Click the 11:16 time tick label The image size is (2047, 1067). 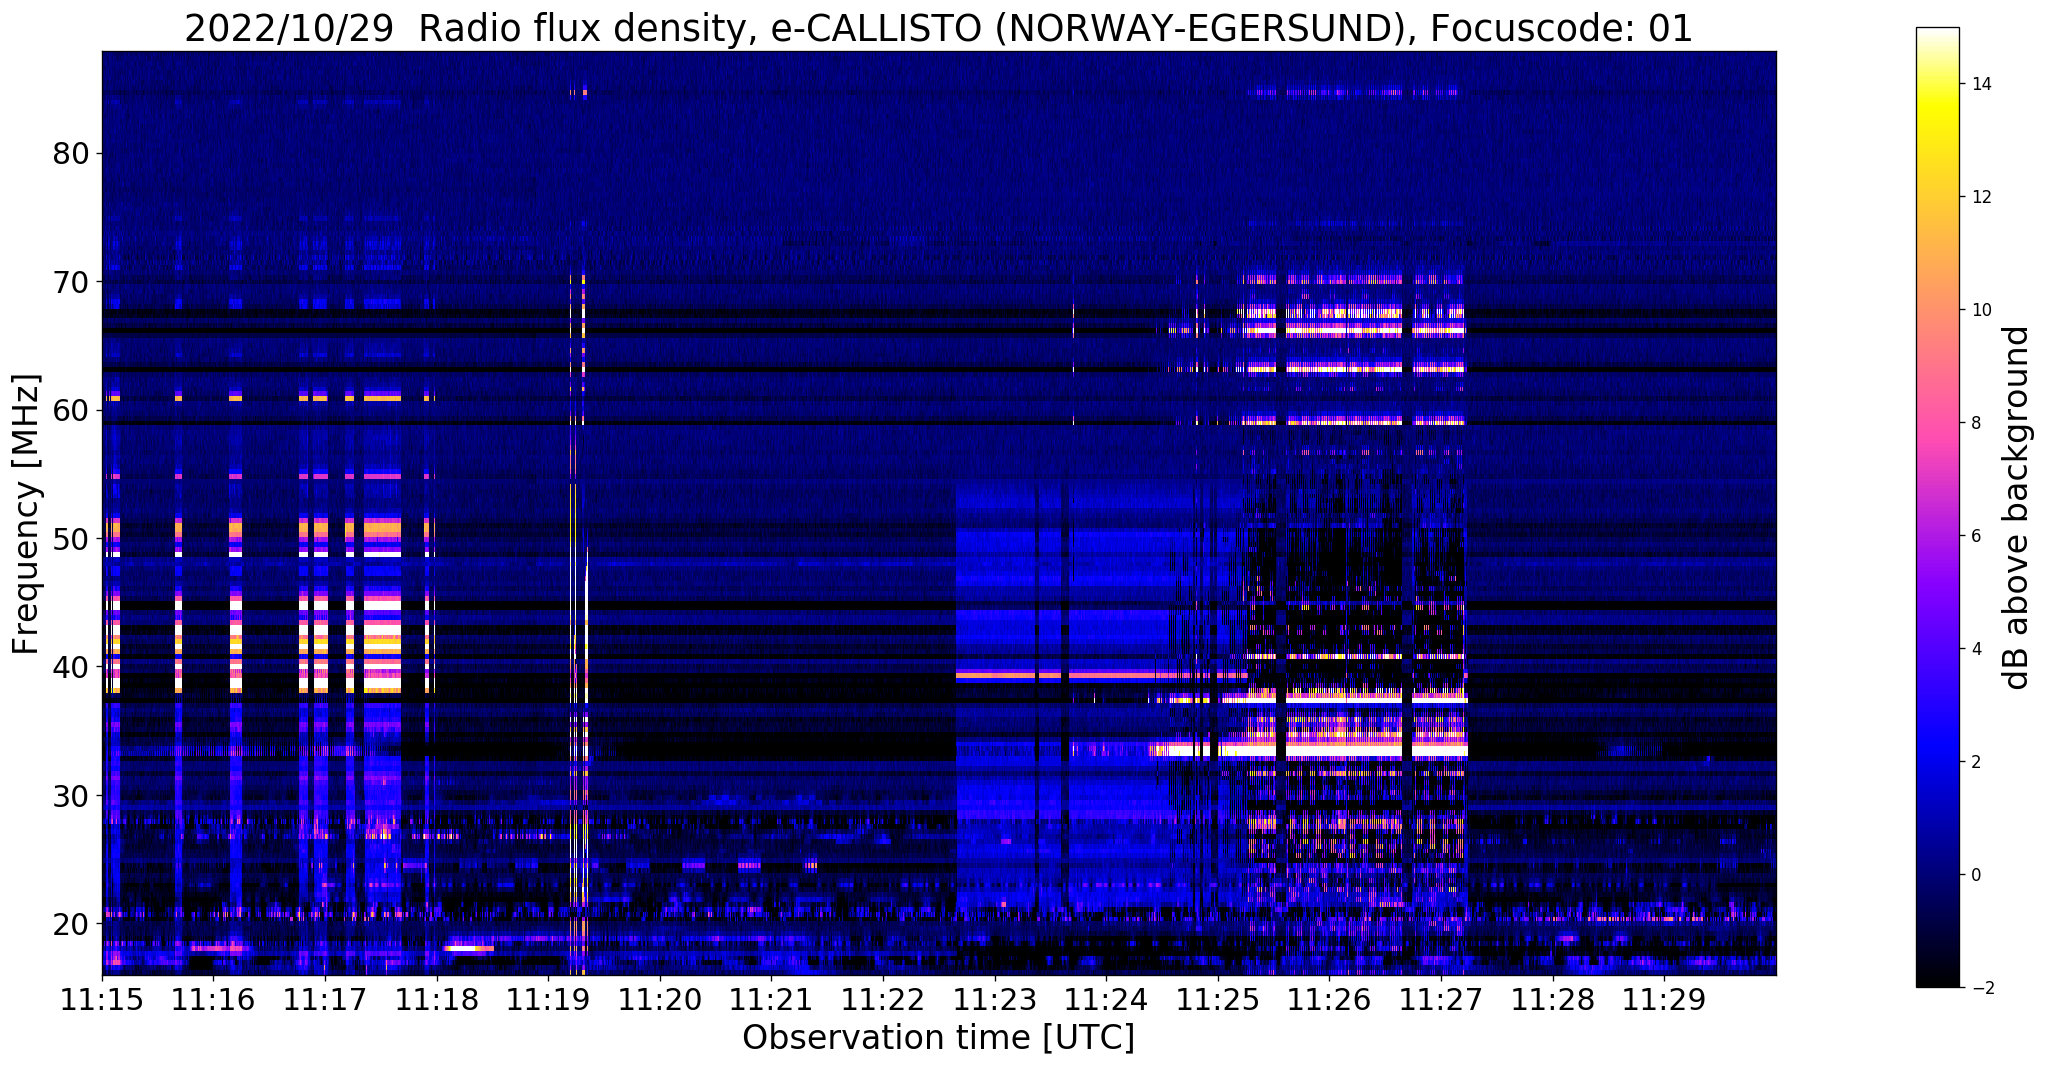[213, 1000]
